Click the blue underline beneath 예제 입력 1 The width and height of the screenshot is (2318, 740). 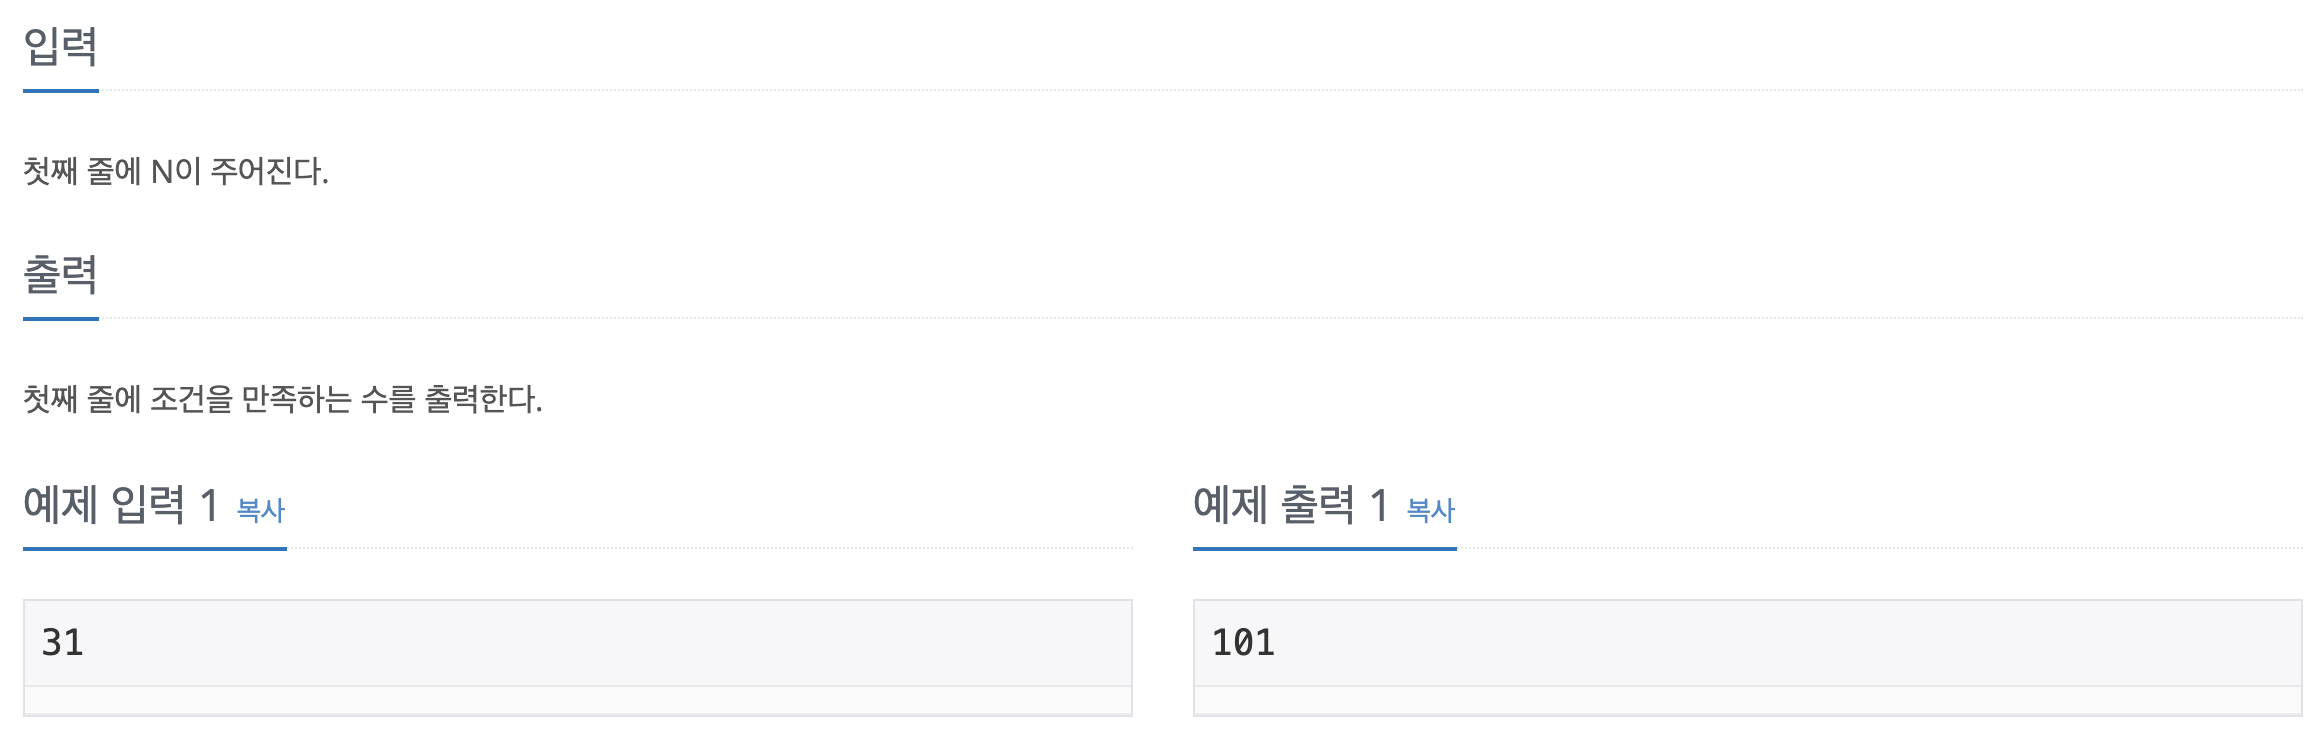point(155,548)
